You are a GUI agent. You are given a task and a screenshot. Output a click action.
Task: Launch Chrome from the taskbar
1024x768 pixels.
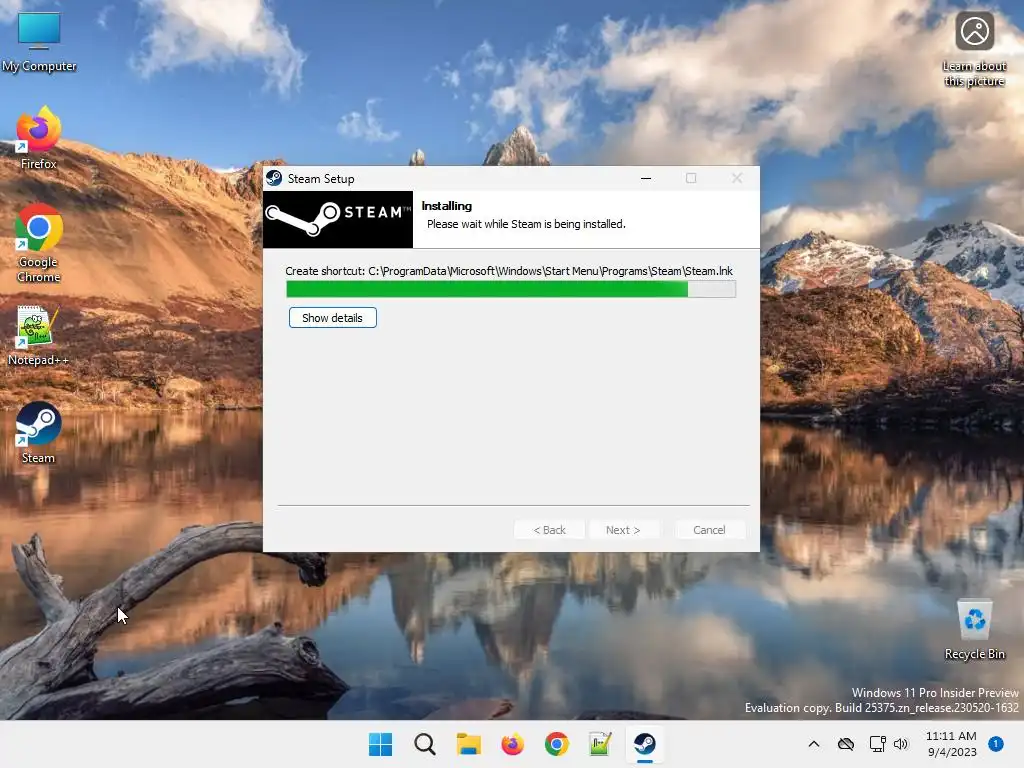(556, 744)
